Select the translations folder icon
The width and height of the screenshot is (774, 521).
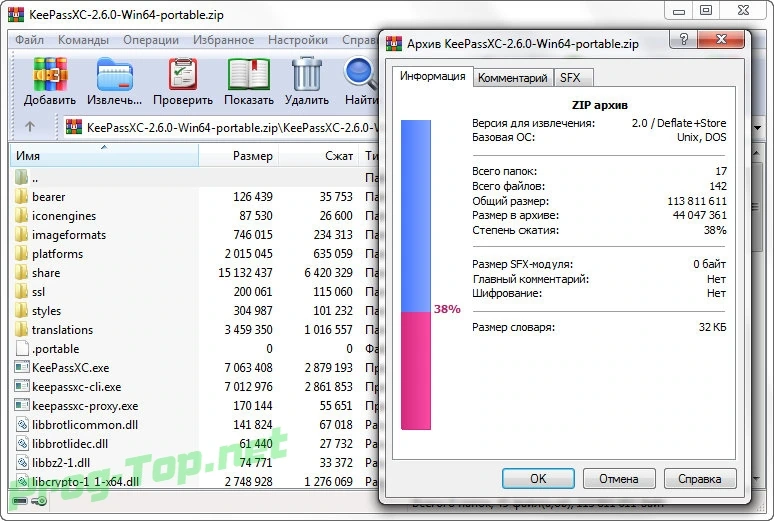(x=21, y=329)
